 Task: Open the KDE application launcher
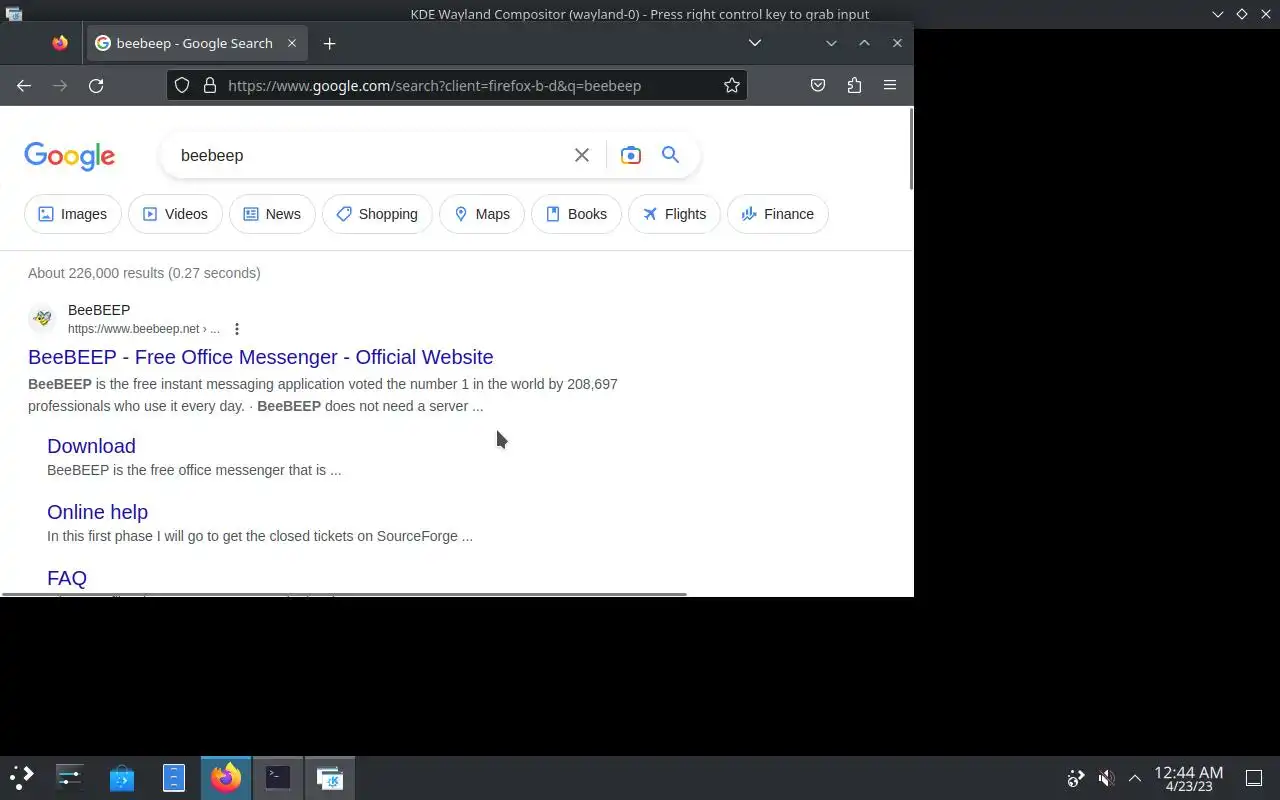22,777
